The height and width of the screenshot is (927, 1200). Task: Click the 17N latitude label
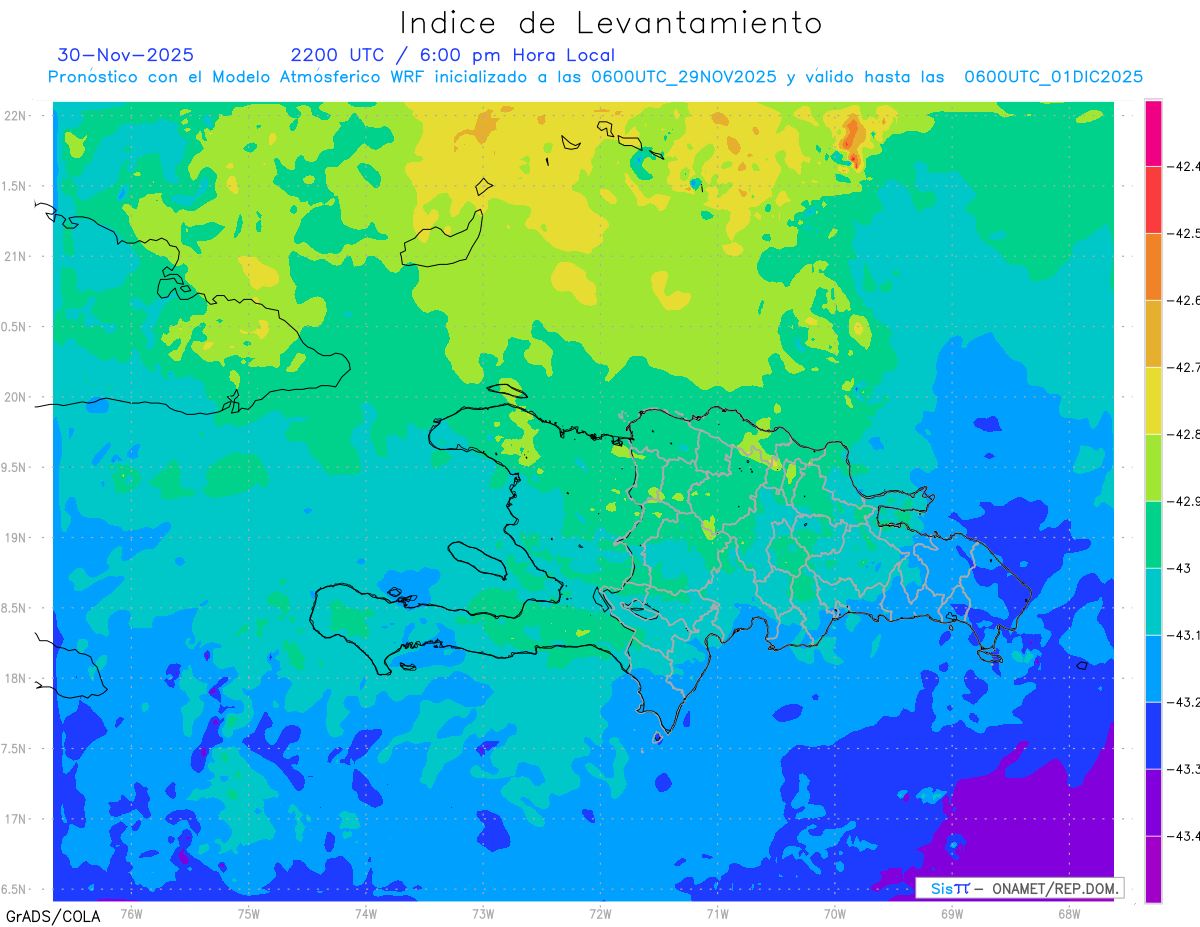point(16,819)
